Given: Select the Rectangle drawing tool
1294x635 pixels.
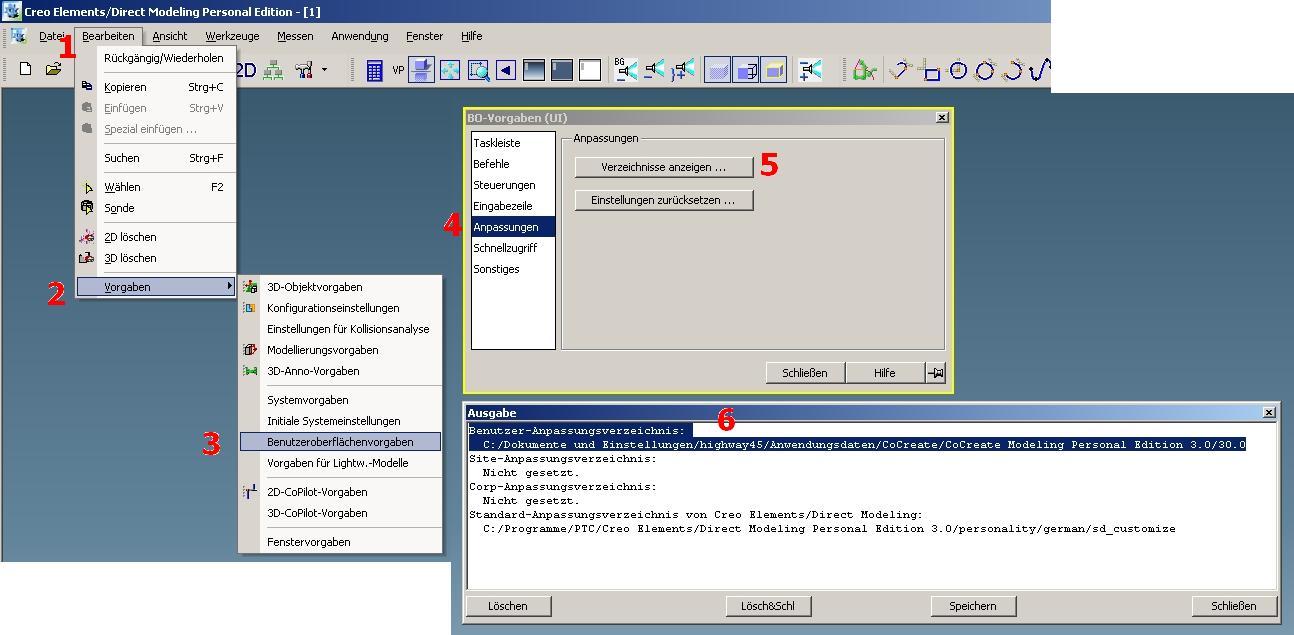Looking at the screenshot, I should 933,72.
